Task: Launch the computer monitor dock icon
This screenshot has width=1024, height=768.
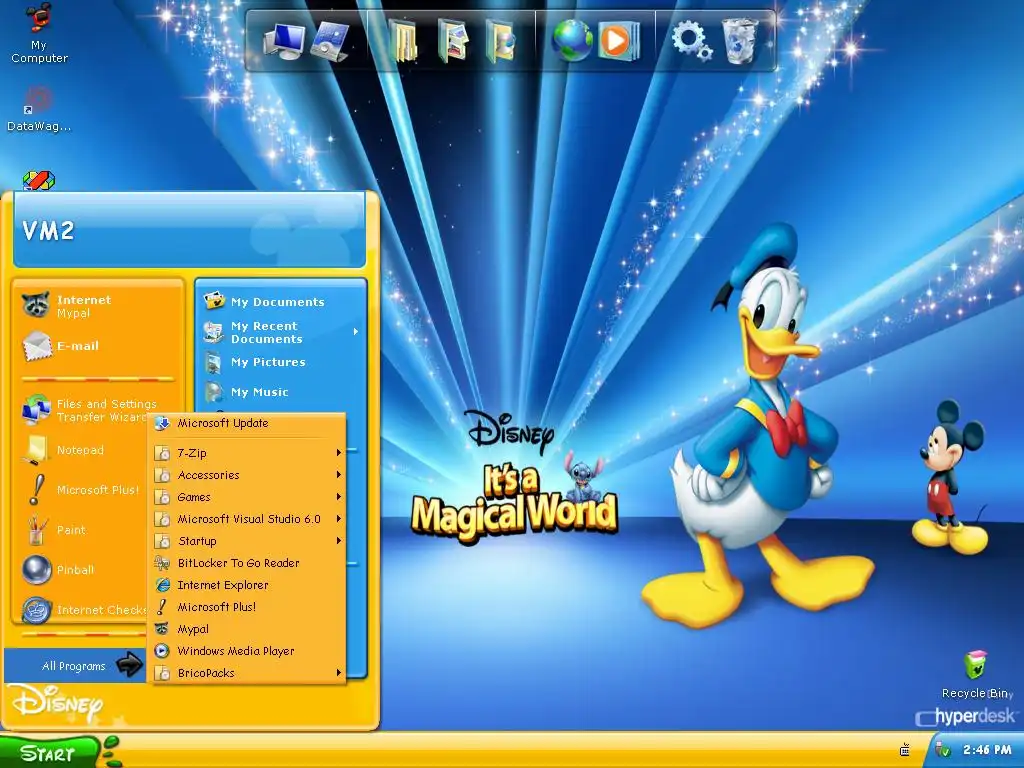Action: tap(283, 42)
